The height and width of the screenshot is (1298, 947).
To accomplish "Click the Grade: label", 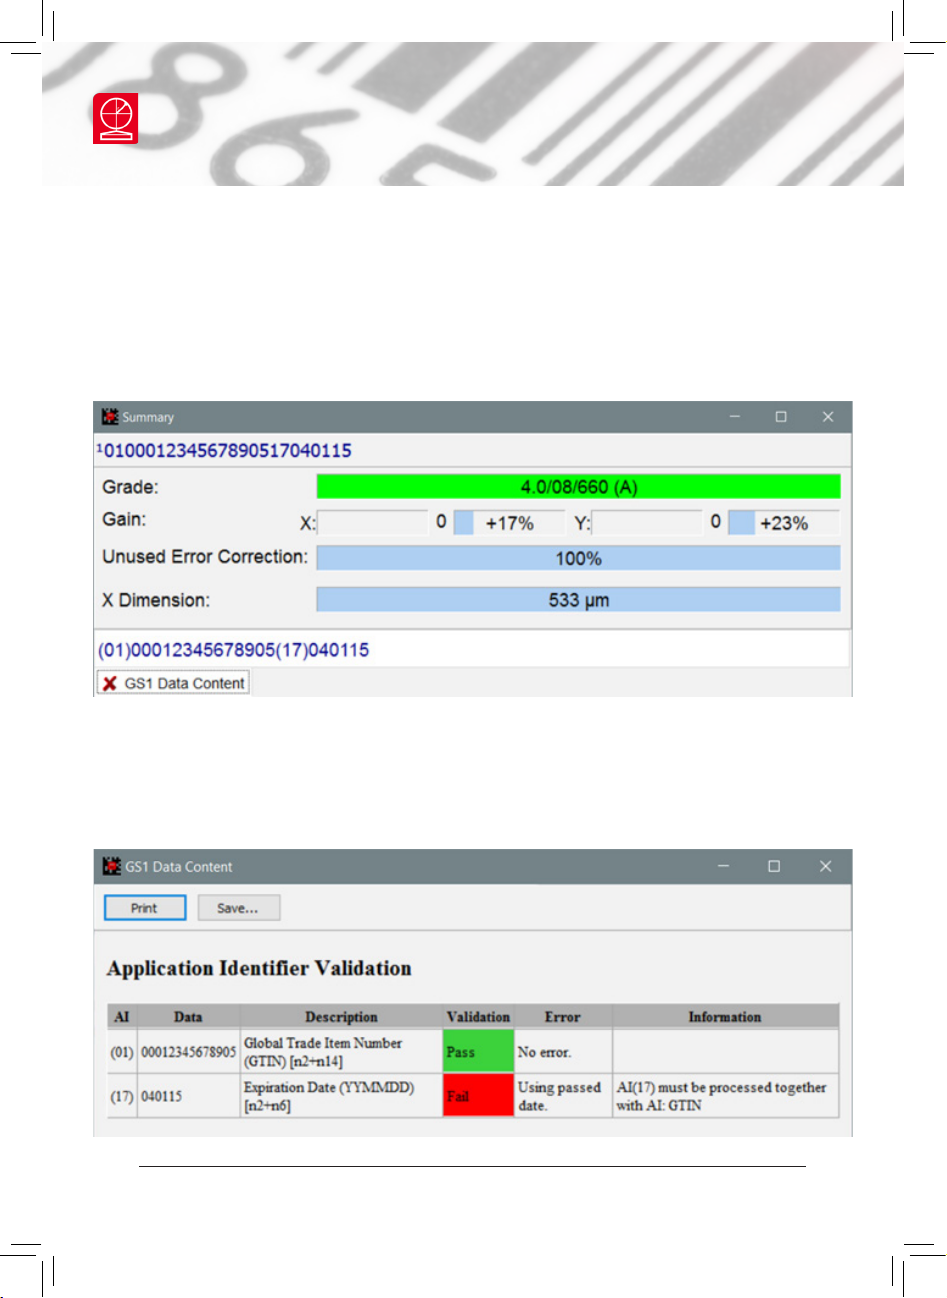I will [130, 487].
